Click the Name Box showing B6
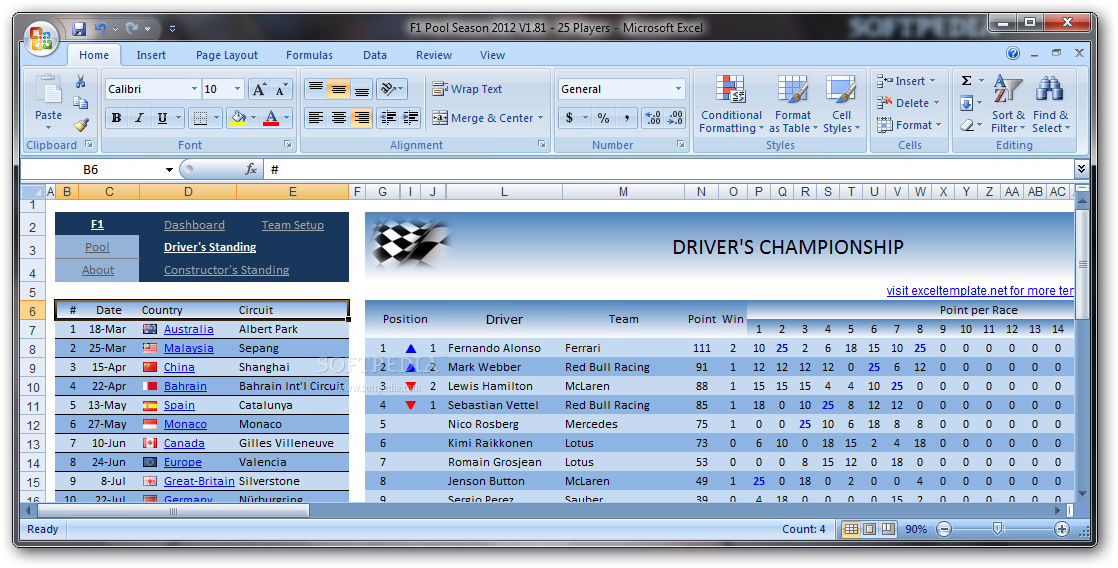Screen dimensions: 1118x568 pyautogui.click(x=91, y=170)
